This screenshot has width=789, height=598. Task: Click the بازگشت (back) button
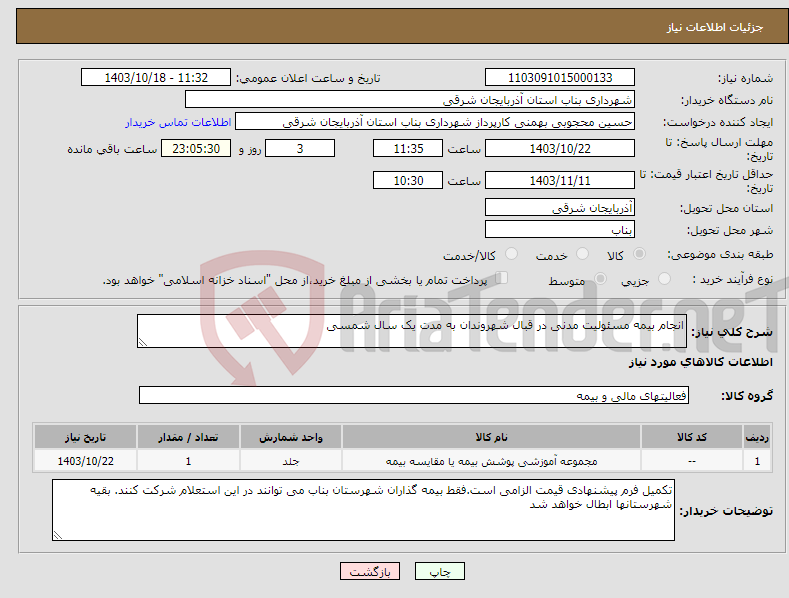[370, 571]
